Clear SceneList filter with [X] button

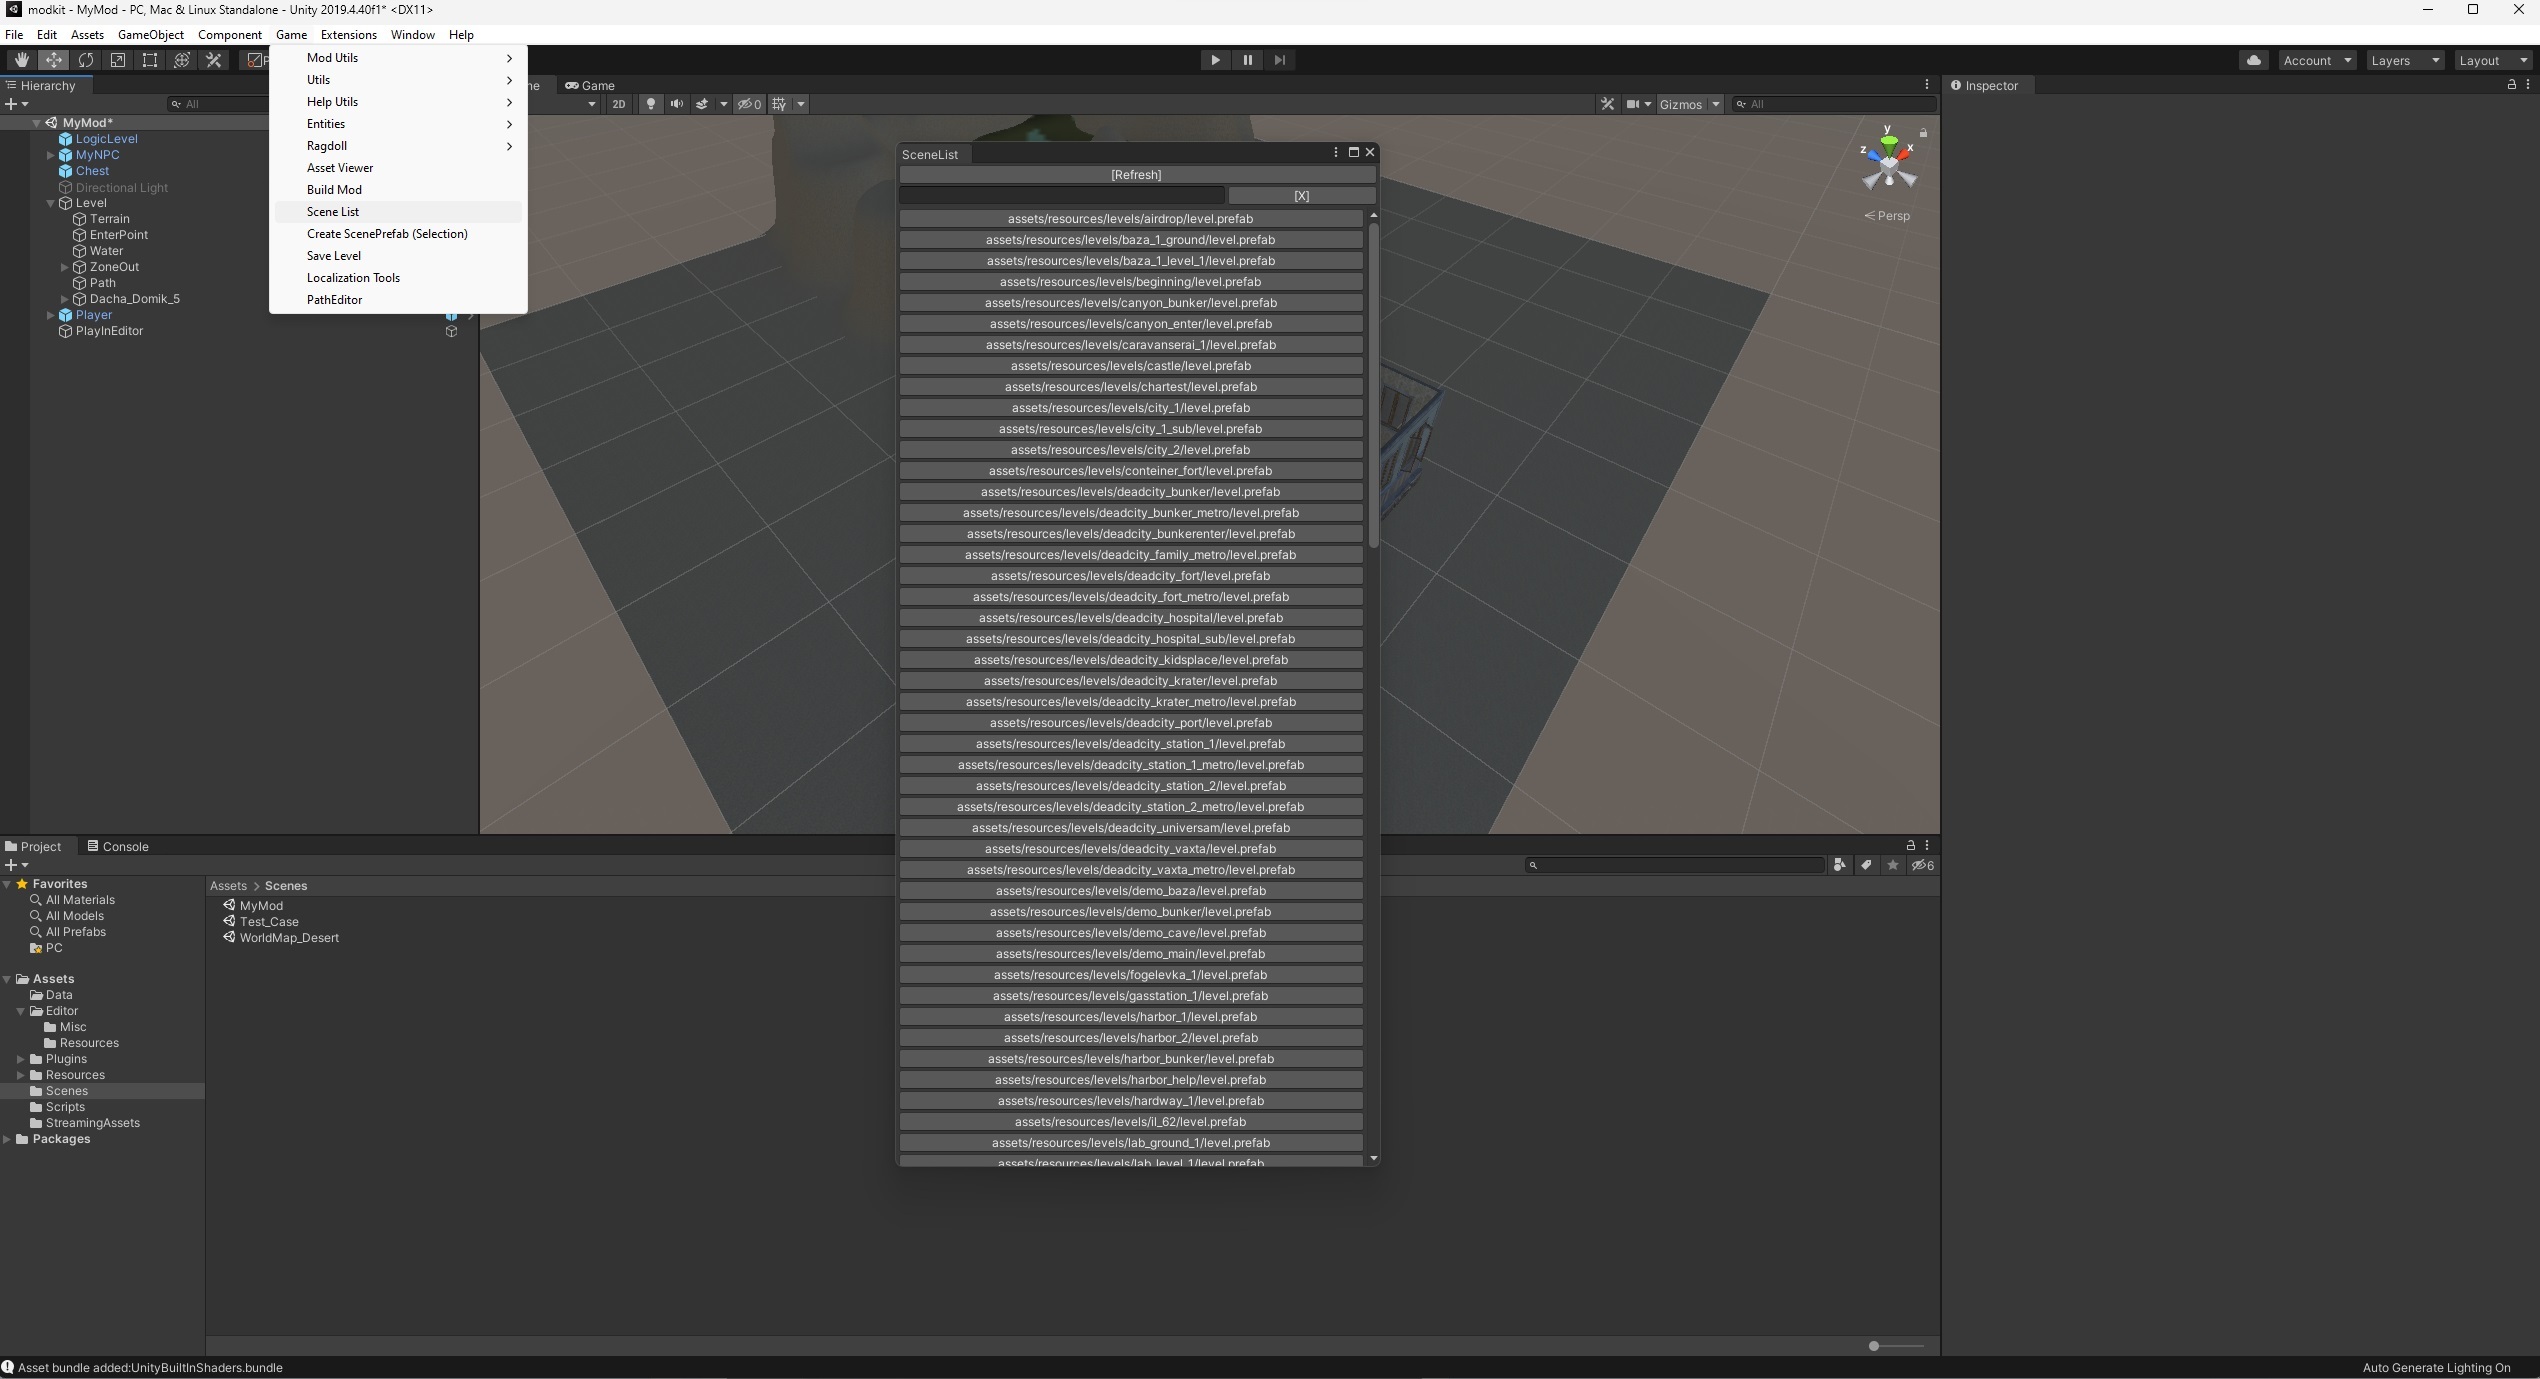[1301, 196]
